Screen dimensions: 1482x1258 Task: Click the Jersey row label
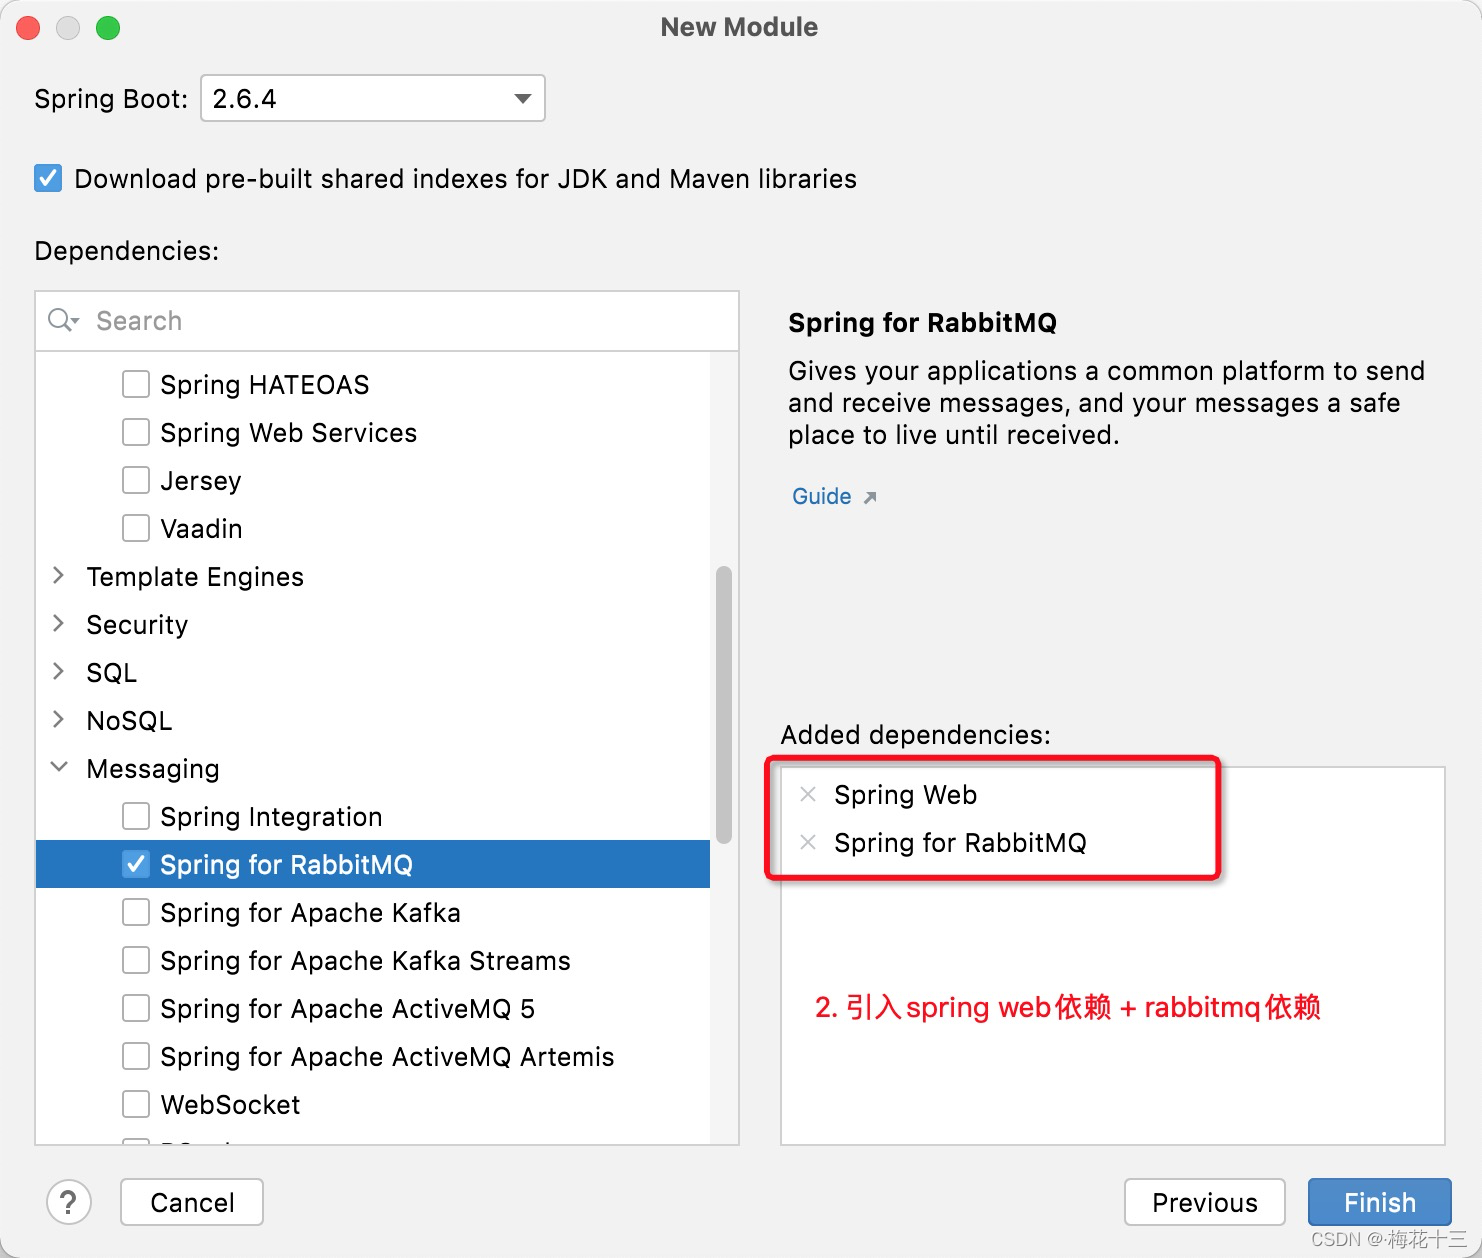(x=201, y=481)
